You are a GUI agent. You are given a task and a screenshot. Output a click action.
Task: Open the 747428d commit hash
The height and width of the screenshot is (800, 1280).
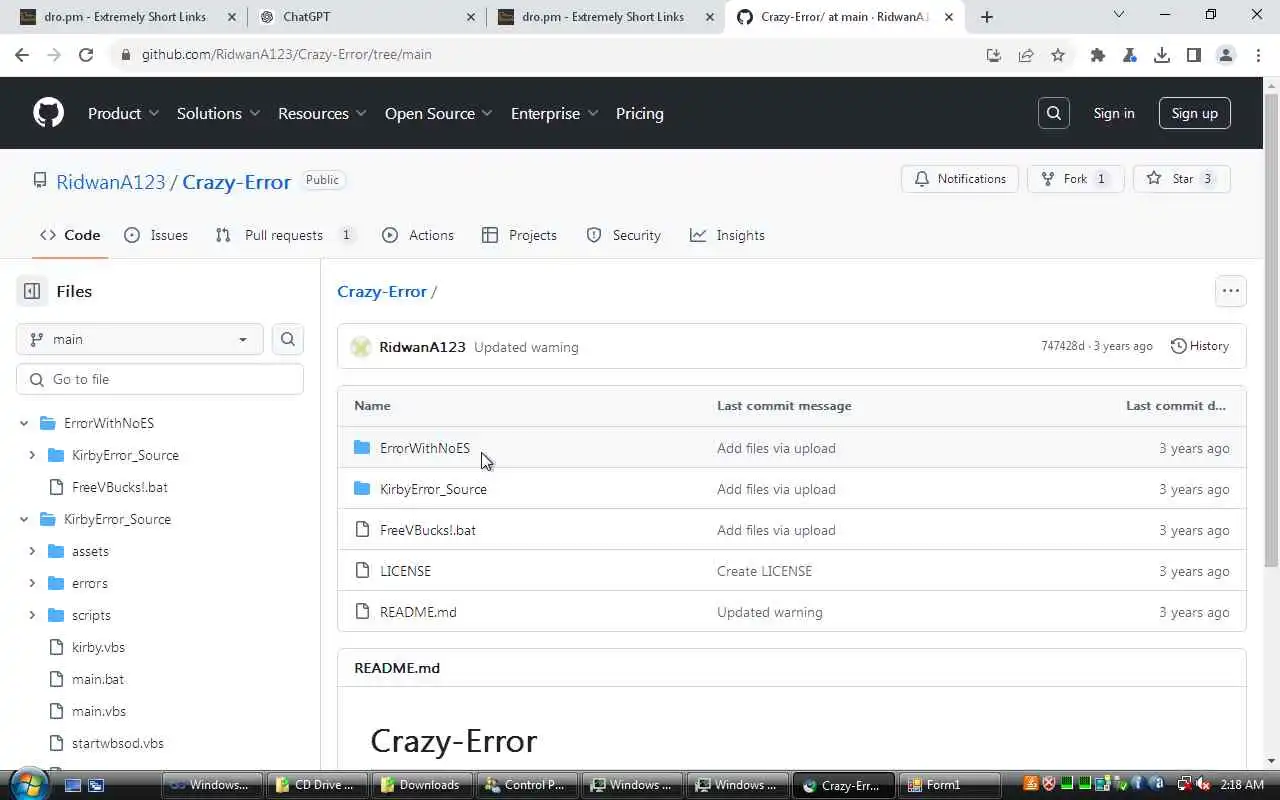[1062, 346]
